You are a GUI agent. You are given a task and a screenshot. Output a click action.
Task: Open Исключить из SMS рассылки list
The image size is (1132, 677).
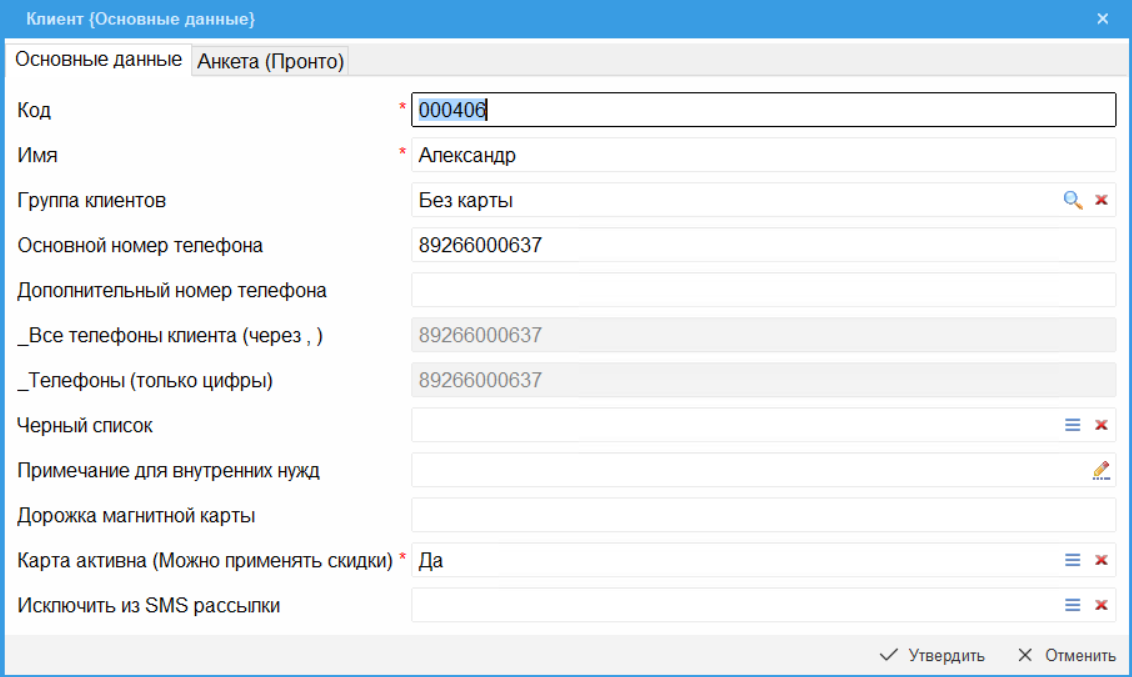(x=1072, y=605)
